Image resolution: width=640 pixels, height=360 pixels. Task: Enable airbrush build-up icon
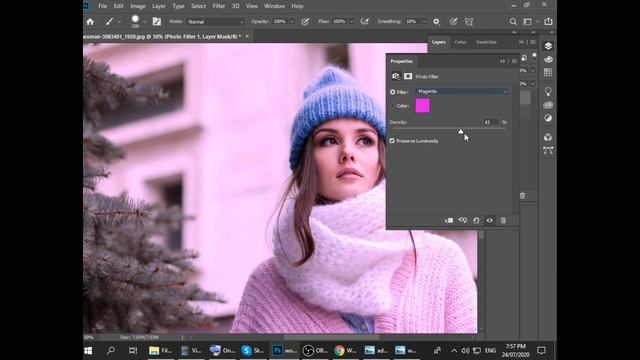[x=365, y=22]
